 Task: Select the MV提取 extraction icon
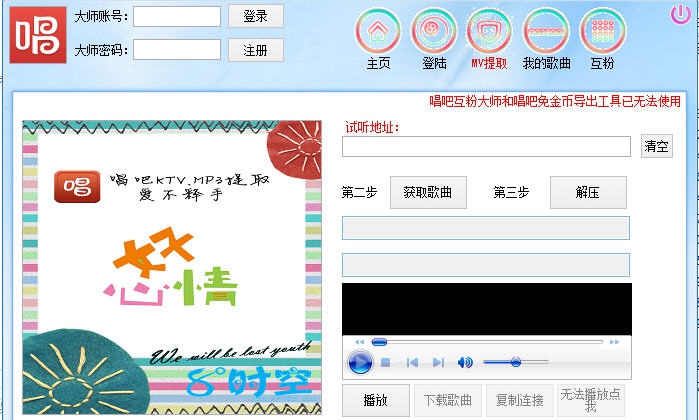point(489,31)
